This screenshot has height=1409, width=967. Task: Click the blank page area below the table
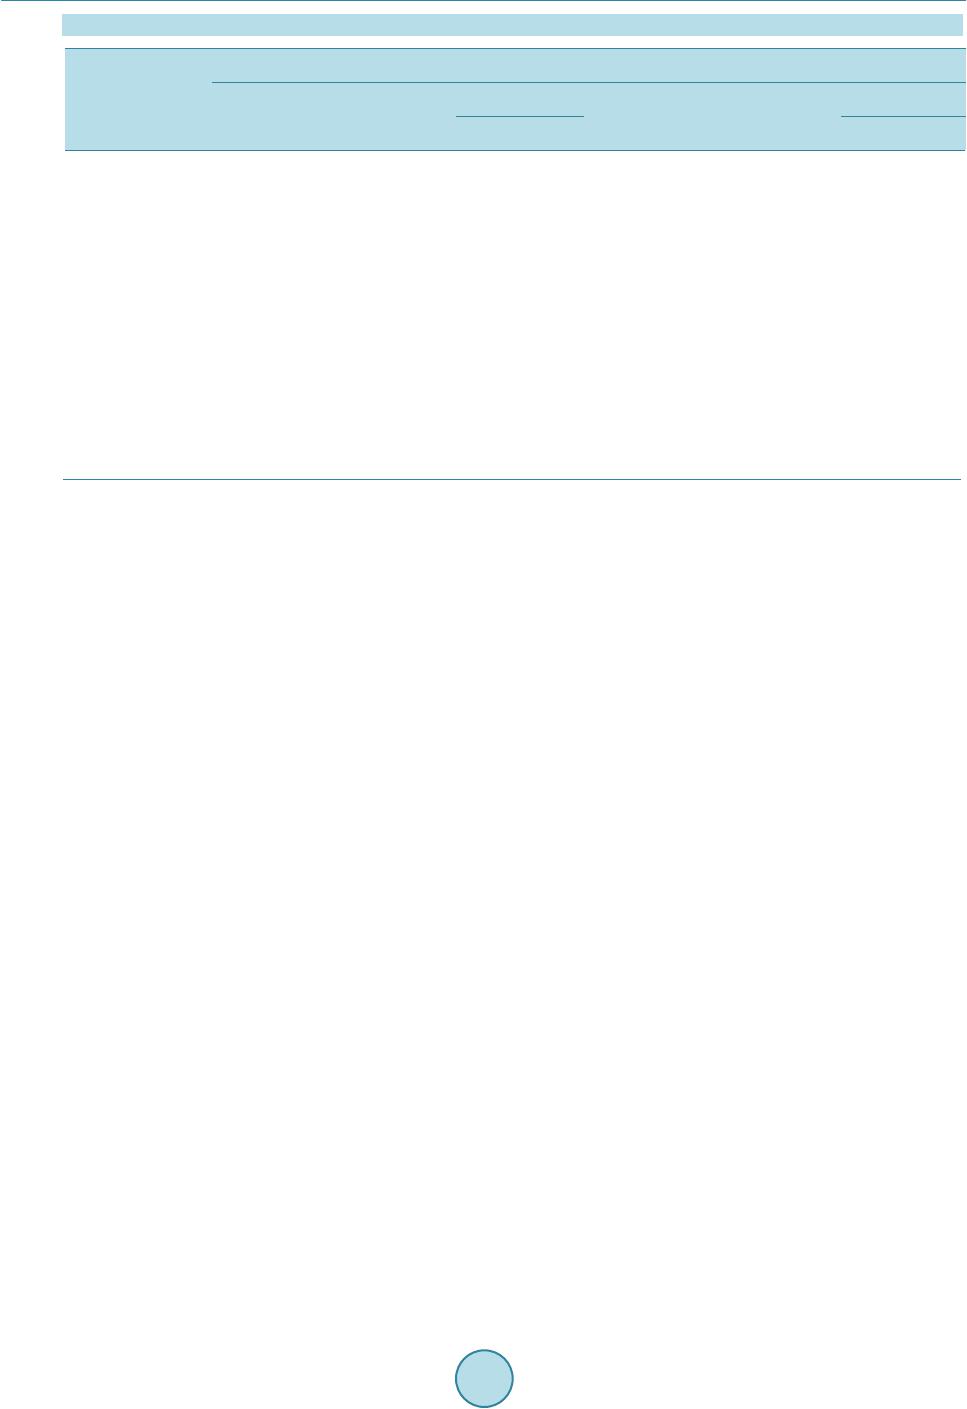[512, 900]
